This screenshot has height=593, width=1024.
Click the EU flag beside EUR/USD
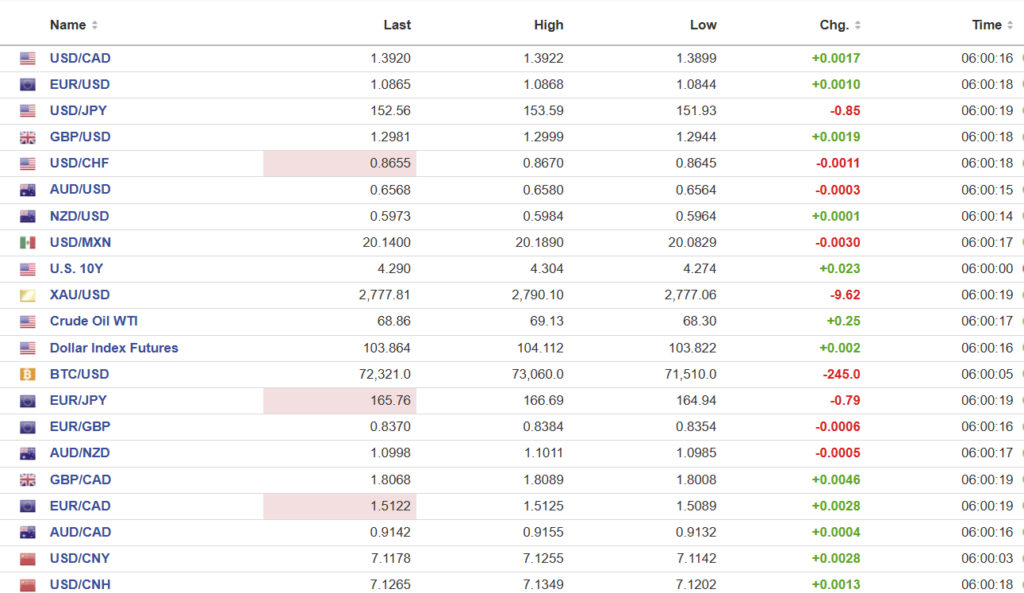tap(27, 85)
